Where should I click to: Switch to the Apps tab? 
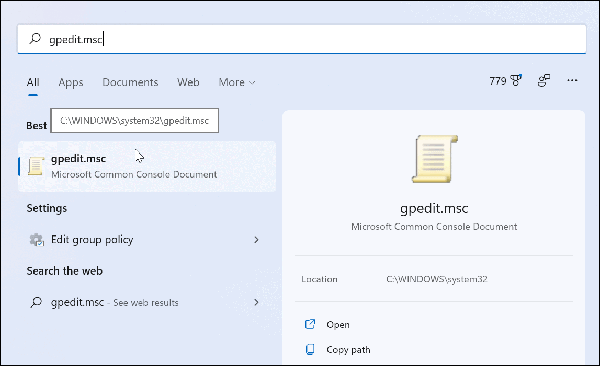[71, 82]
